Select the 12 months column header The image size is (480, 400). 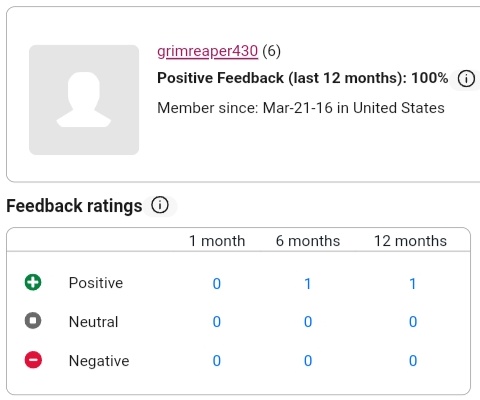pos(410,241)
